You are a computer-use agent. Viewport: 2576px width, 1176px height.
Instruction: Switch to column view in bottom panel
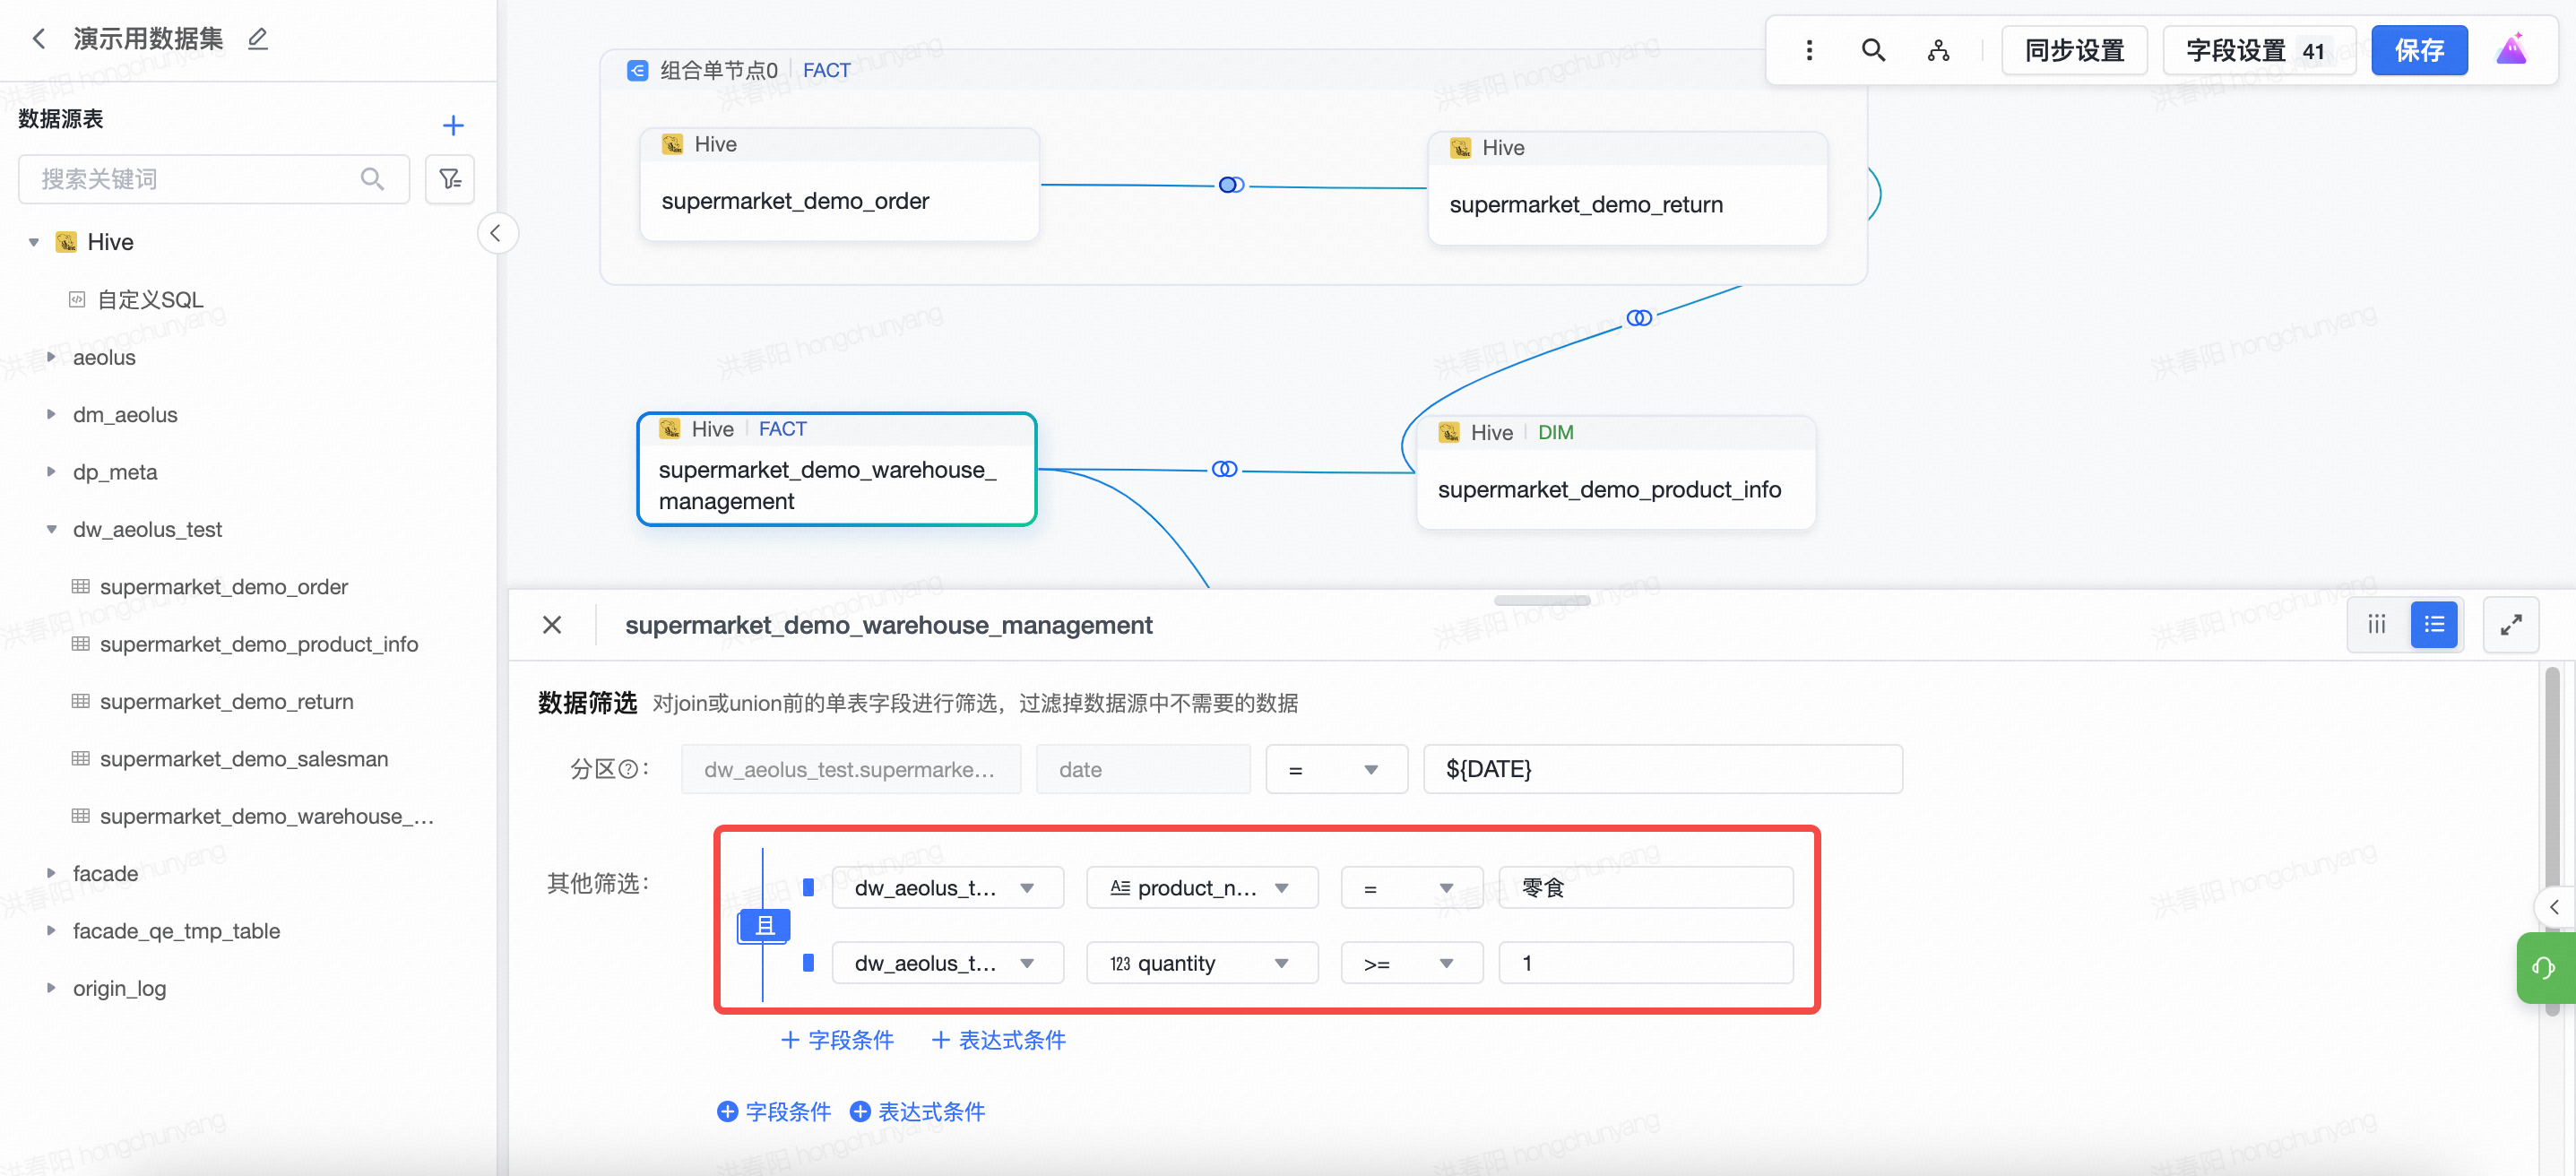(x=2377, y=625)
